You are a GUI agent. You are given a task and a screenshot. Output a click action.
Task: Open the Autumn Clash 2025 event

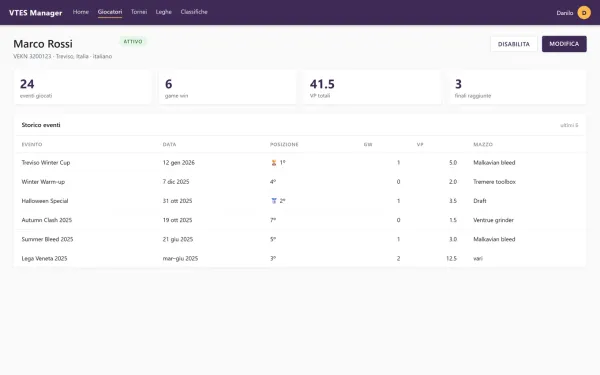(47, 220)
